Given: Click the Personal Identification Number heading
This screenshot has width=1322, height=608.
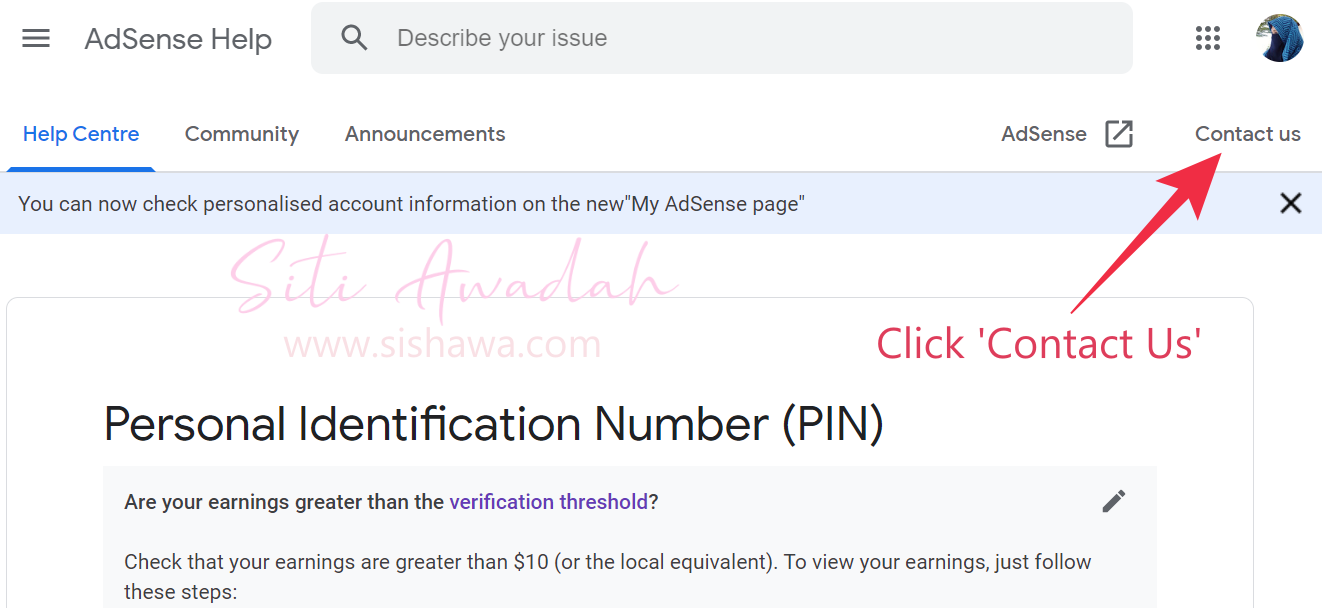Looking at the screenshot, I should 494,424.
